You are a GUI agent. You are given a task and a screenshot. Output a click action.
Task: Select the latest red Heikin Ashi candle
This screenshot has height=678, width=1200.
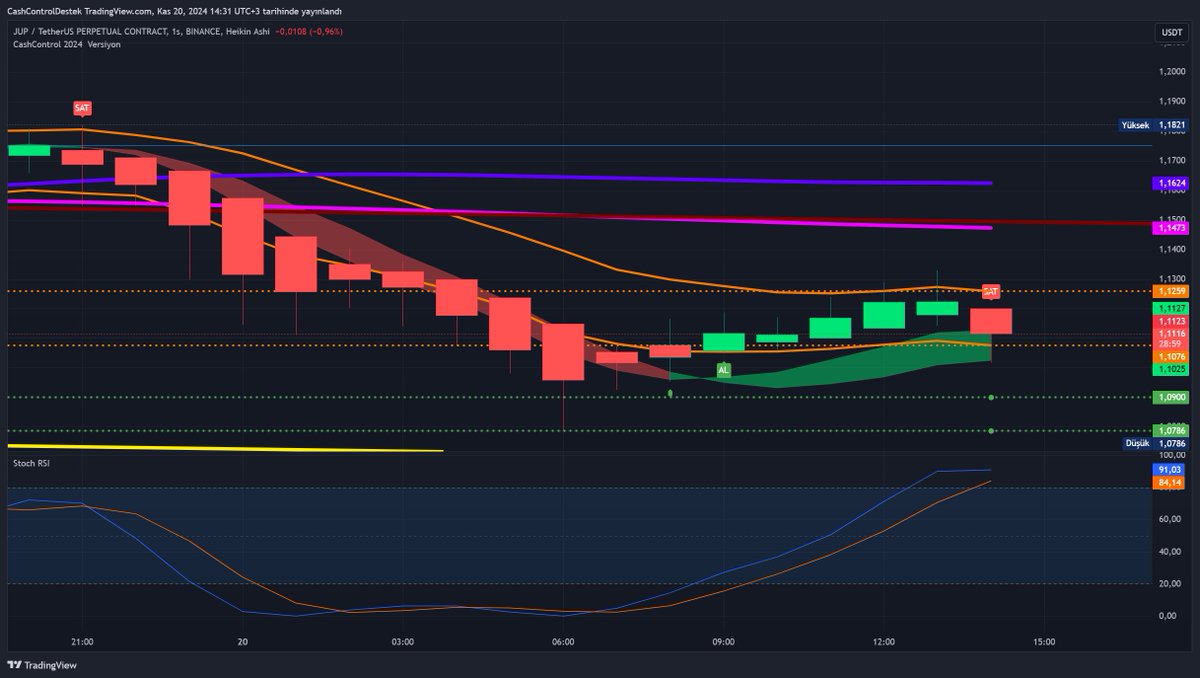[x=991, y=321]
